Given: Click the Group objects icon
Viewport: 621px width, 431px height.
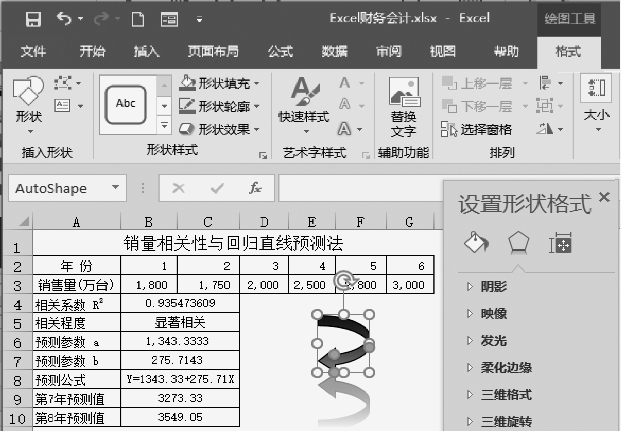Looking at the screenshot, I should pos(545,106).
